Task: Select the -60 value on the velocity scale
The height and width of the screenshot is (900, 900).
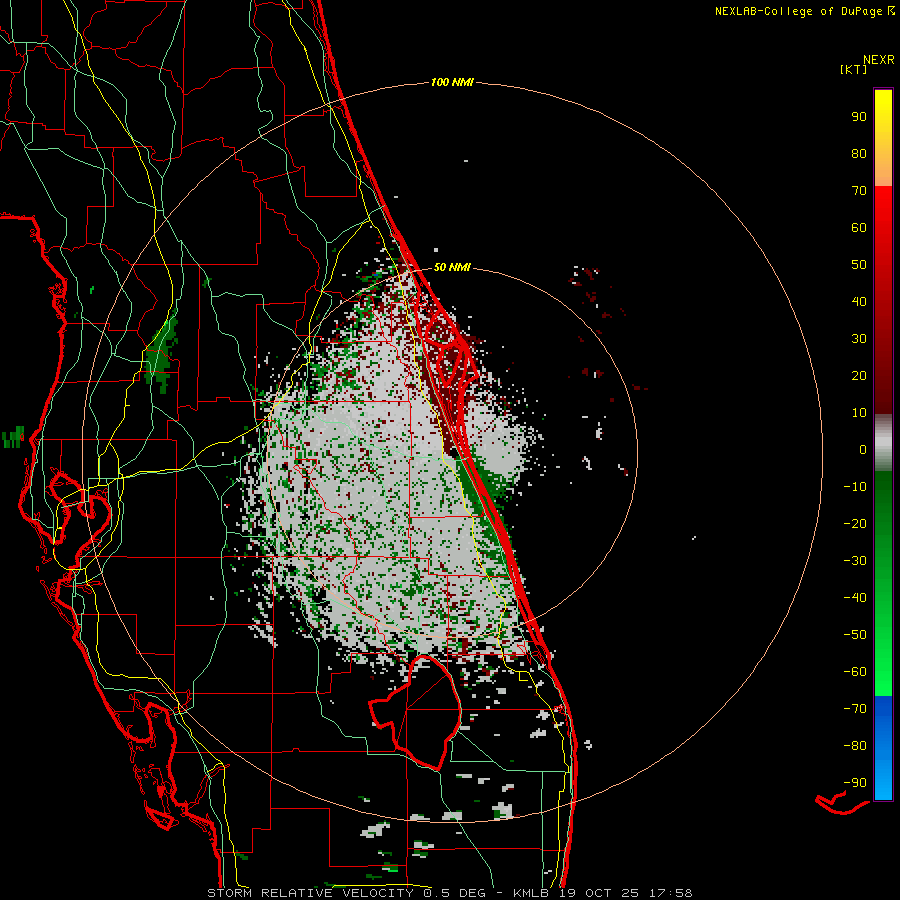Action: pyautogui.click(x=855, y=672)
